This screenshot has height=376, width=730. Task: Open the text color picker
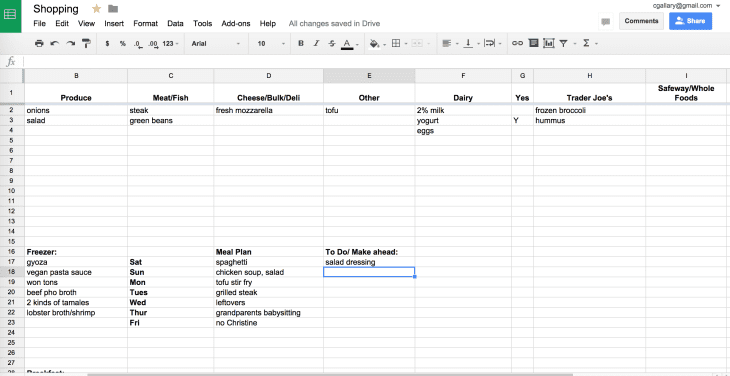350,44
